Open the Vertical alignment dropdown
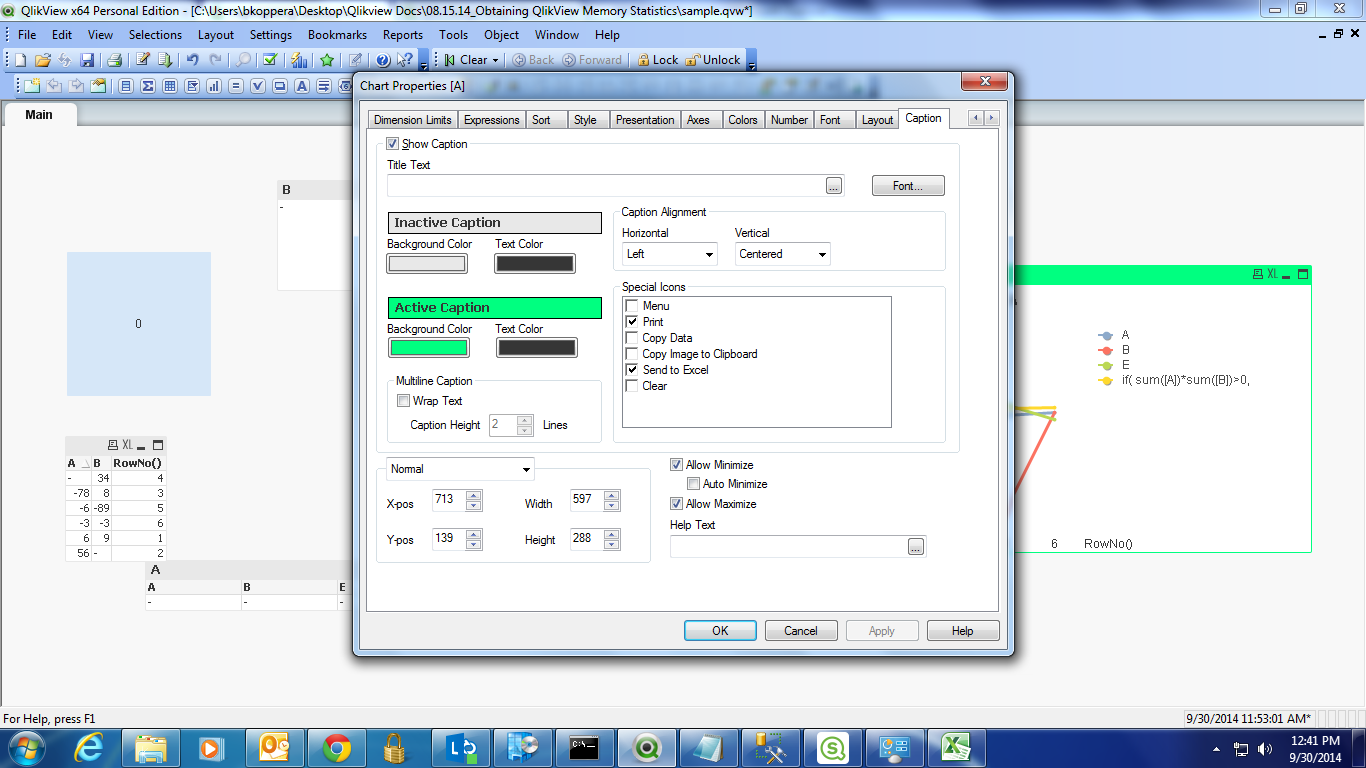The width and height of the screenshot is (1366, 768). point(783,254)
